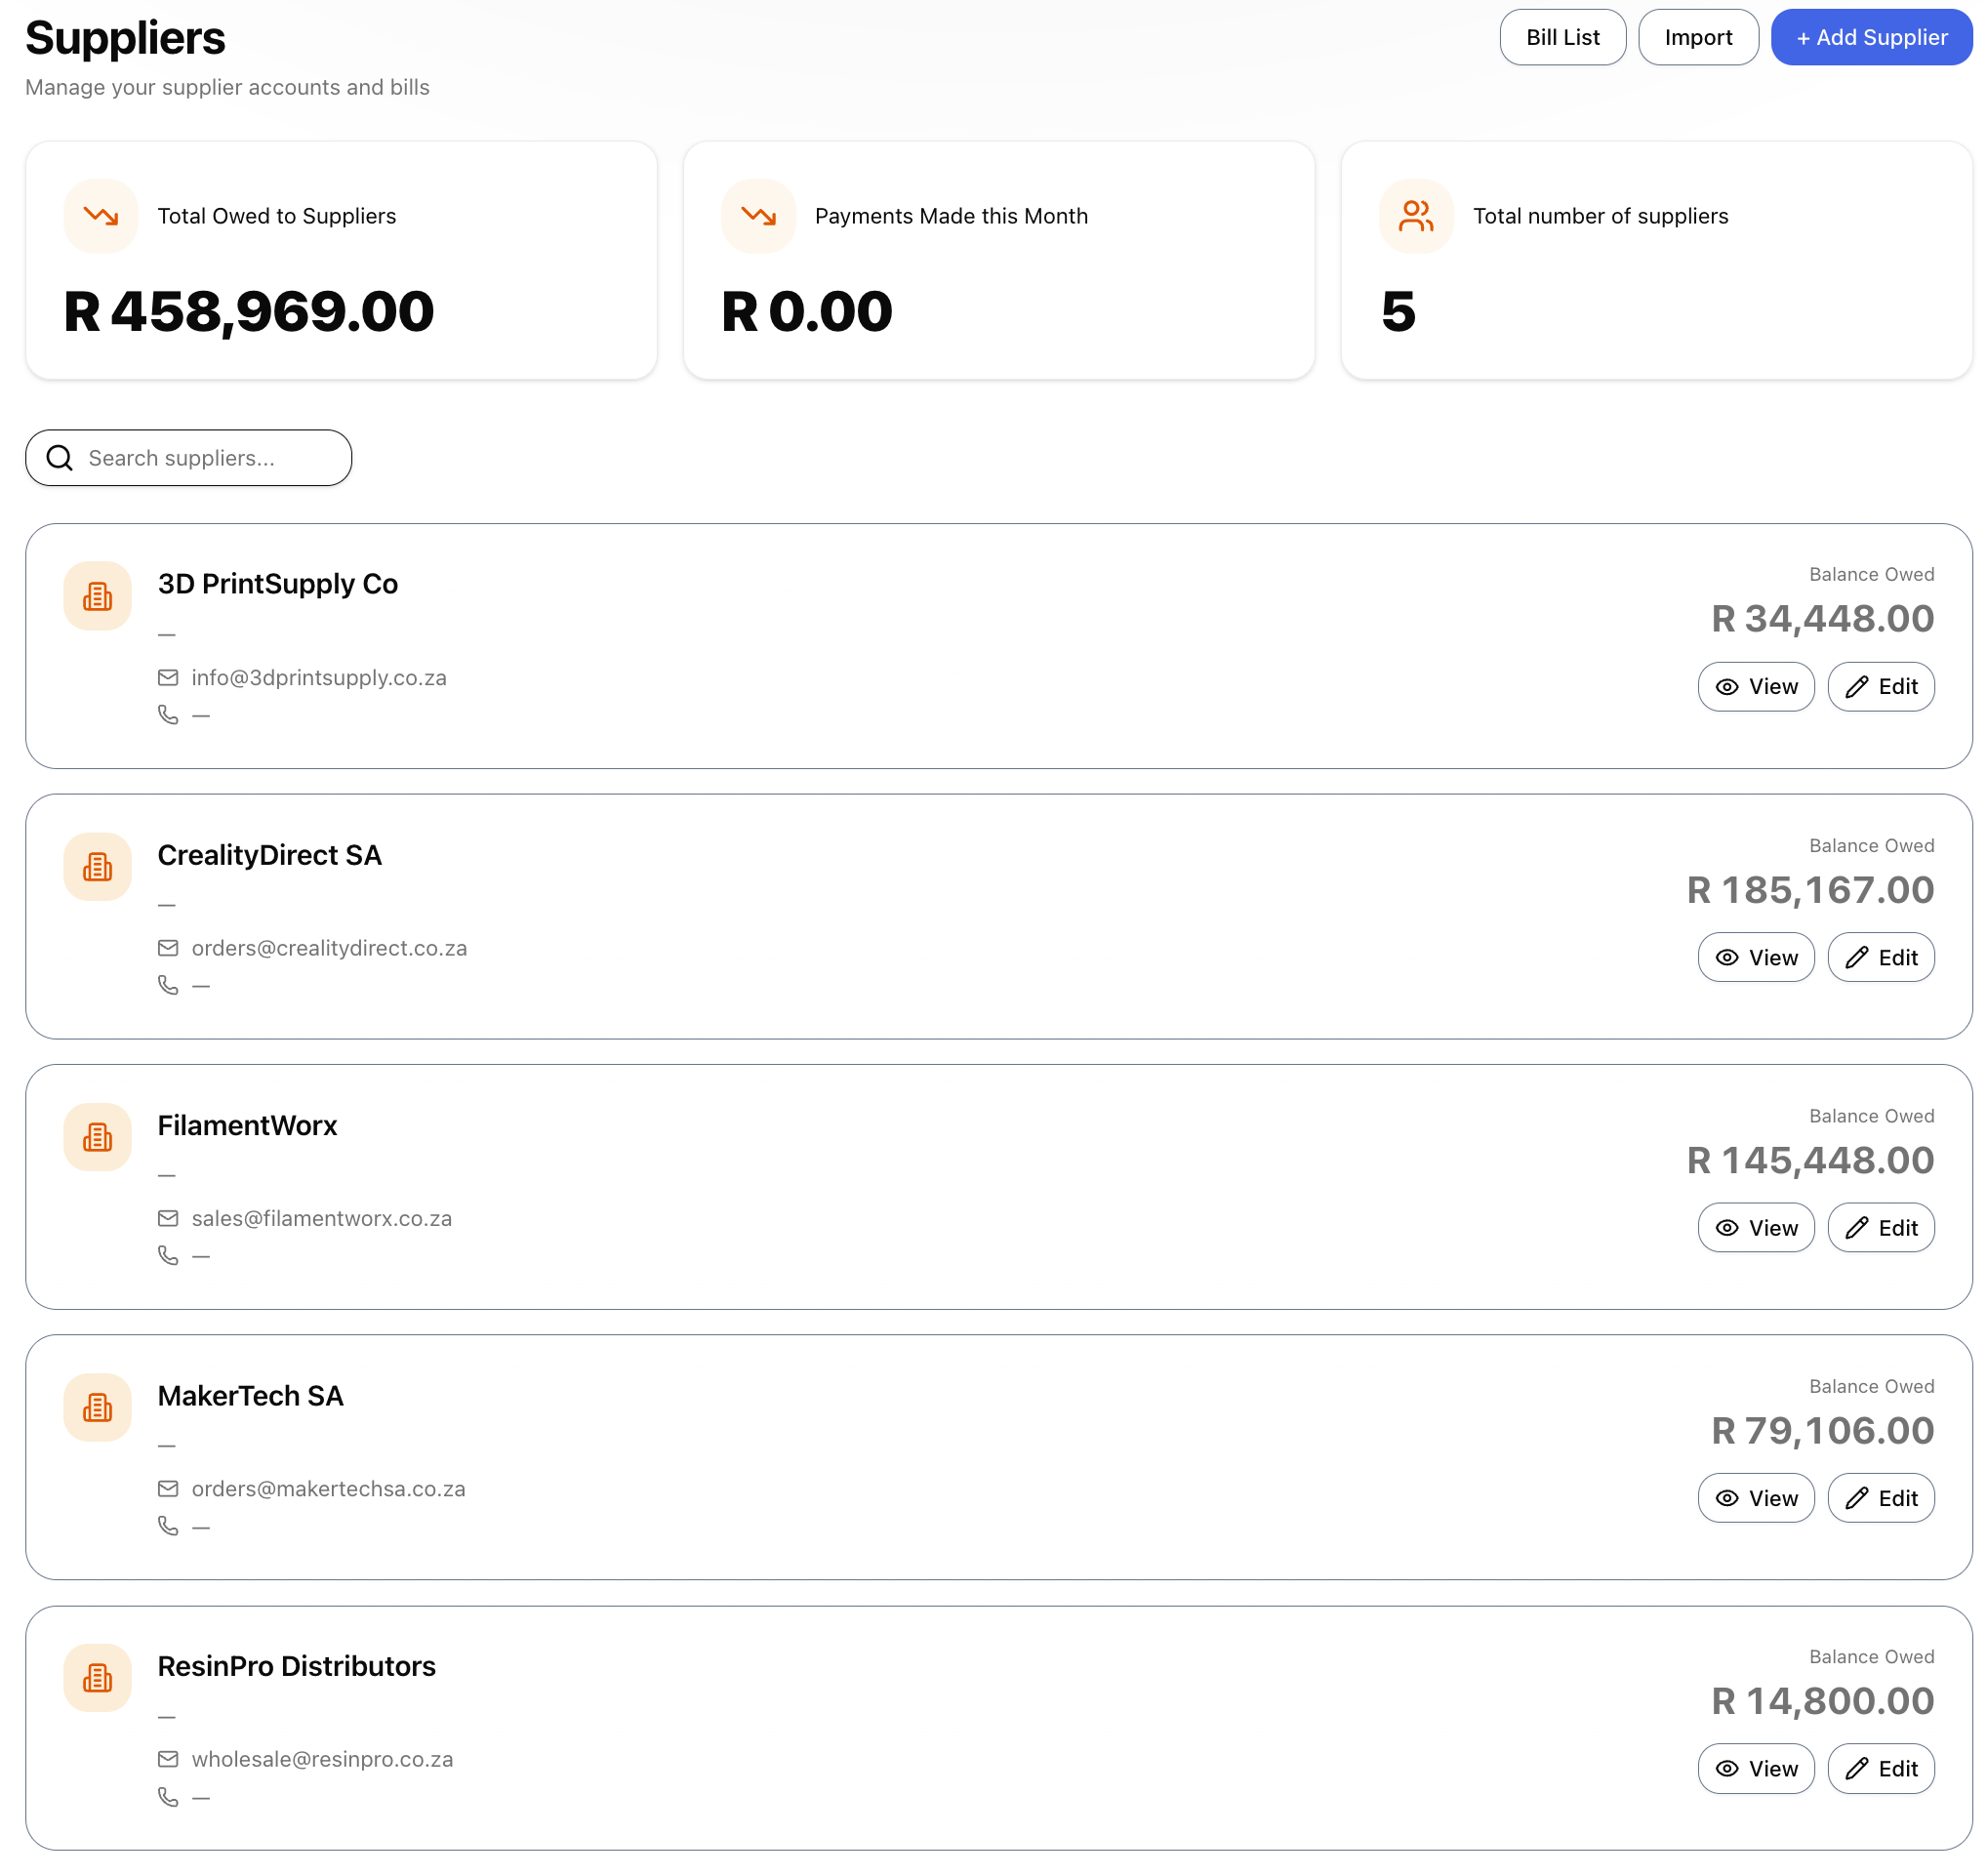Edit the FilamentWorx supplier
1987x1876 pixels.
pos(1880,1227)
